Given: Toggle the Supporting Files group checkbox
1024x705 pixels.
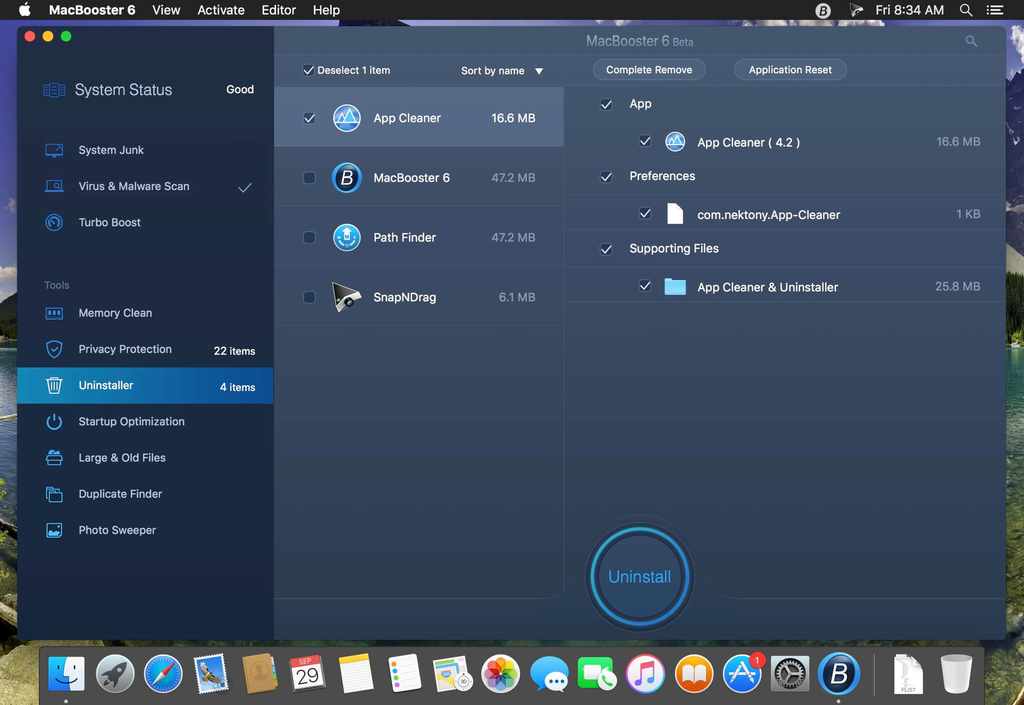Looking at the screenshot, I should (606, 249).
